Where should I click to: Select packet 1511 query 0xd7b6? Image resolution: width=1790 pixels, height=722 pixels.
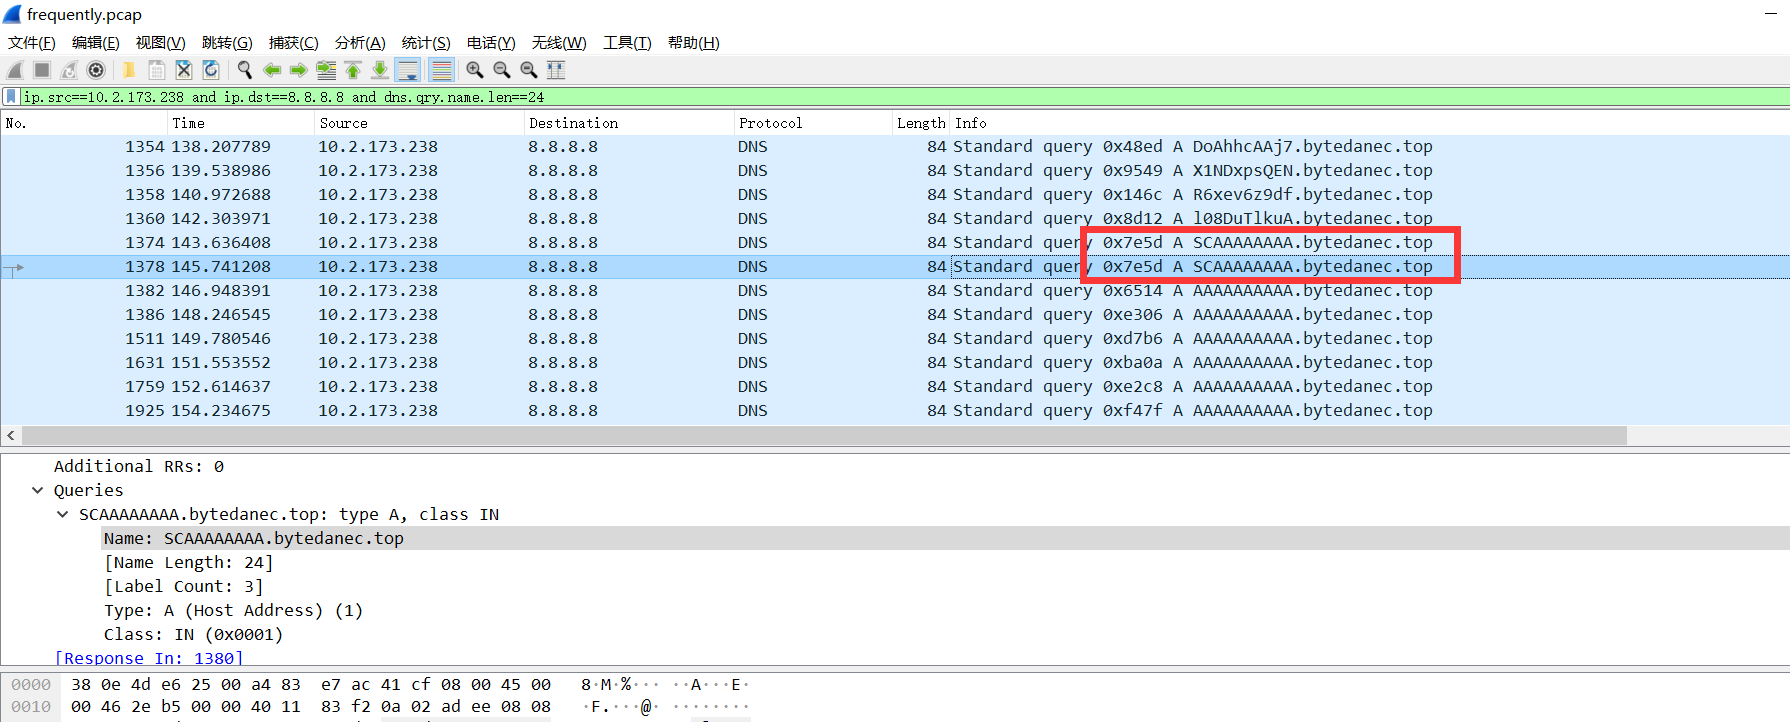[895, 338]
